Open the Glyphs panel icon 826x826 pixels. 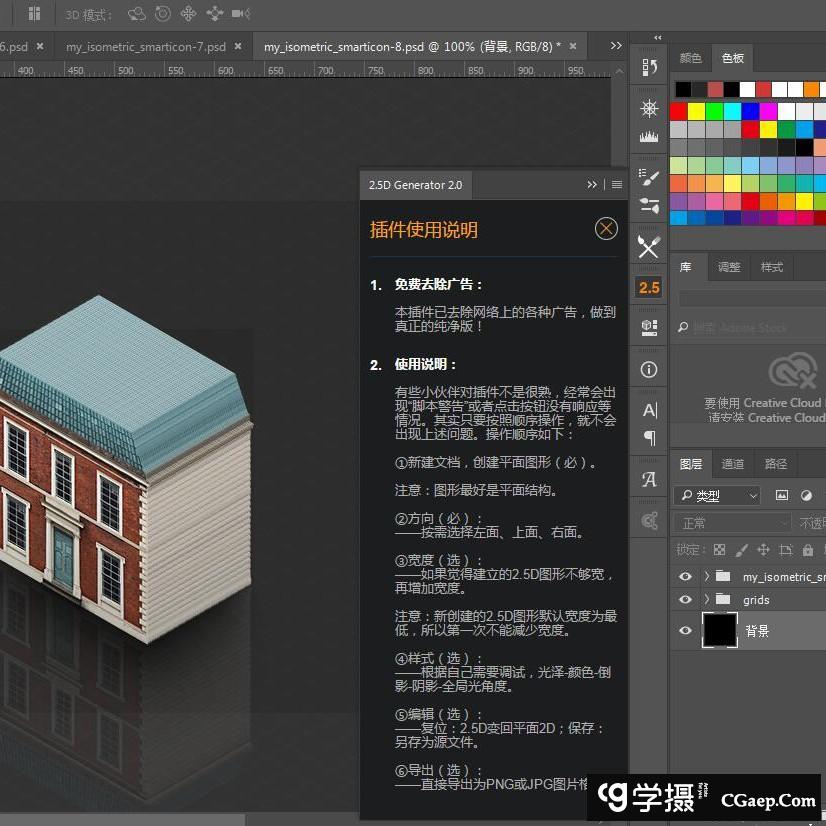(649, 479)
